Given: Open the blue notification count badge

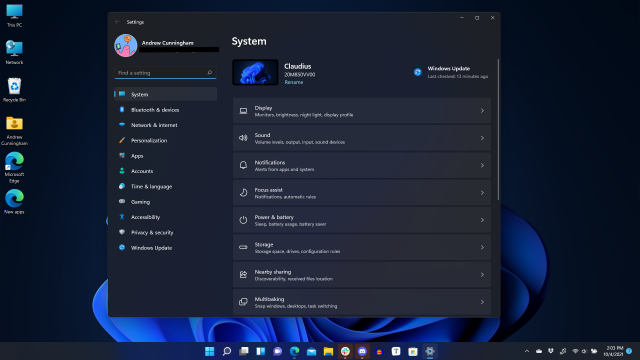Looking at the screenshot, I should (629, 351).
